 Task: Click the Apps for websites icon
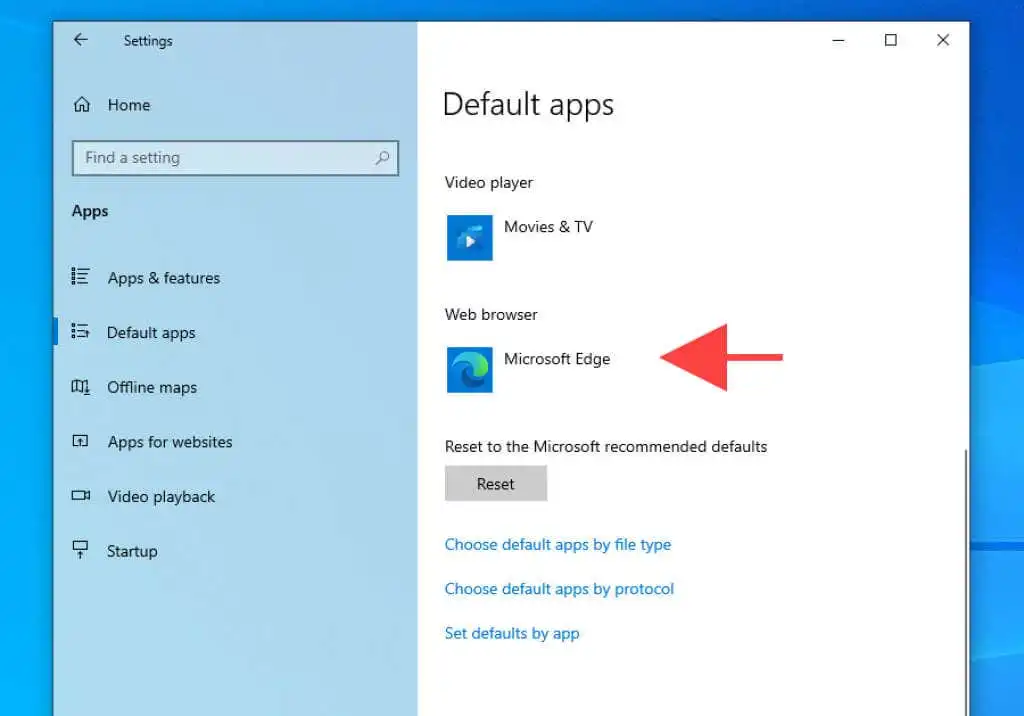pos(80,441)
